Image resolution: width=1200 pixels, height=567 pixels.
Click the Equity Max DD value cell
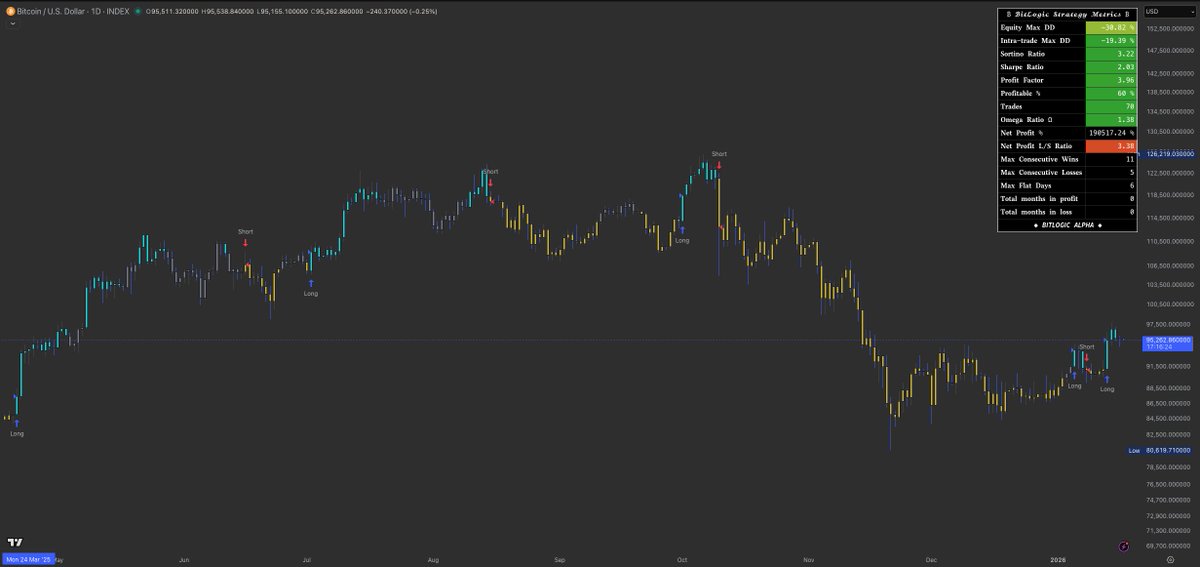click(1111, 28)
